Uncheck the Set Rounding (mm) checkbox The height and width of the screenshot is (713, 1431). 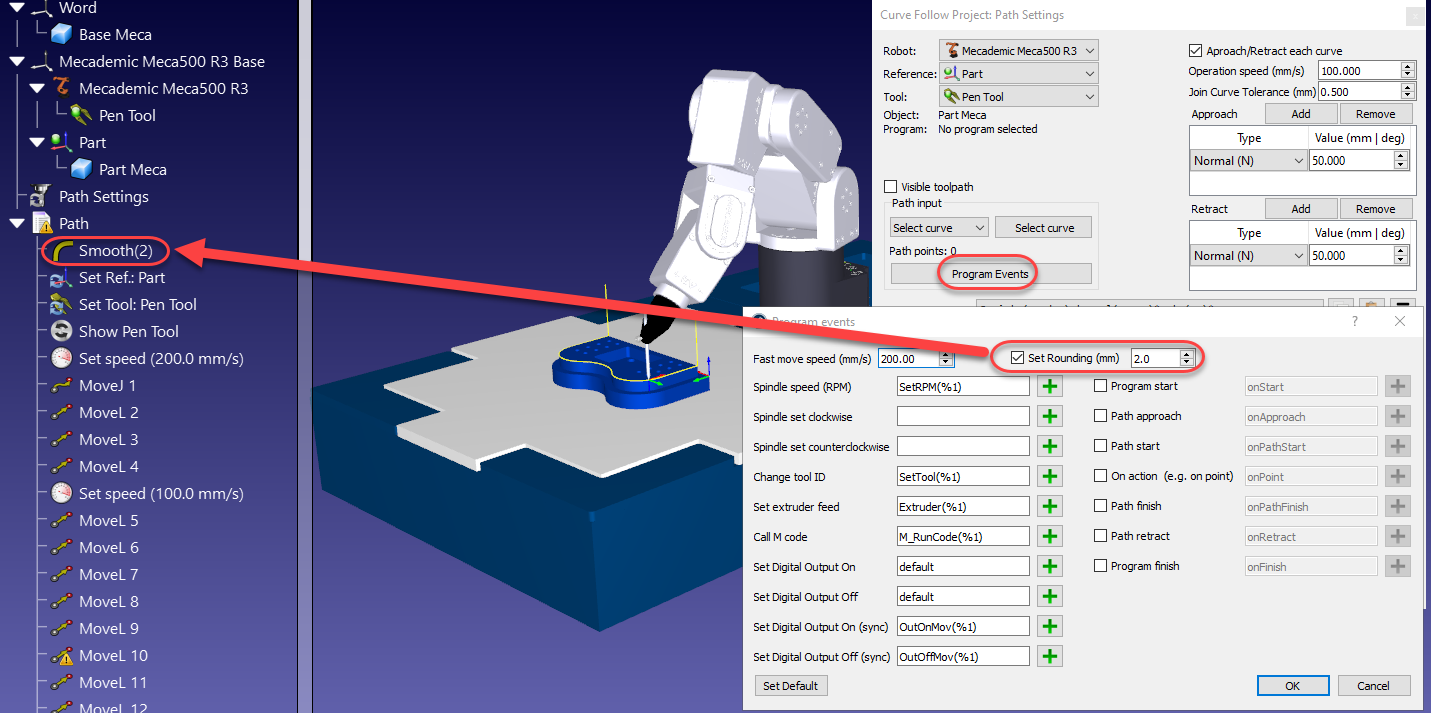tap(1018, 358)
